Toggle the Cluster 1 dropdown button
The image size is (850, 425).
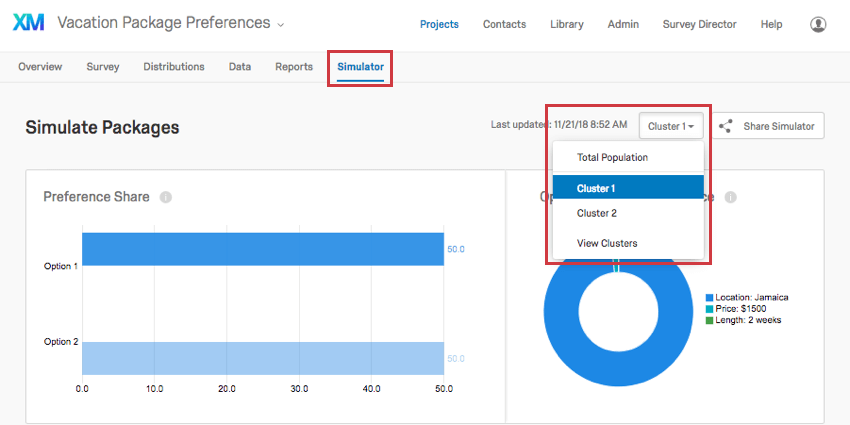(x=670, y=126)
